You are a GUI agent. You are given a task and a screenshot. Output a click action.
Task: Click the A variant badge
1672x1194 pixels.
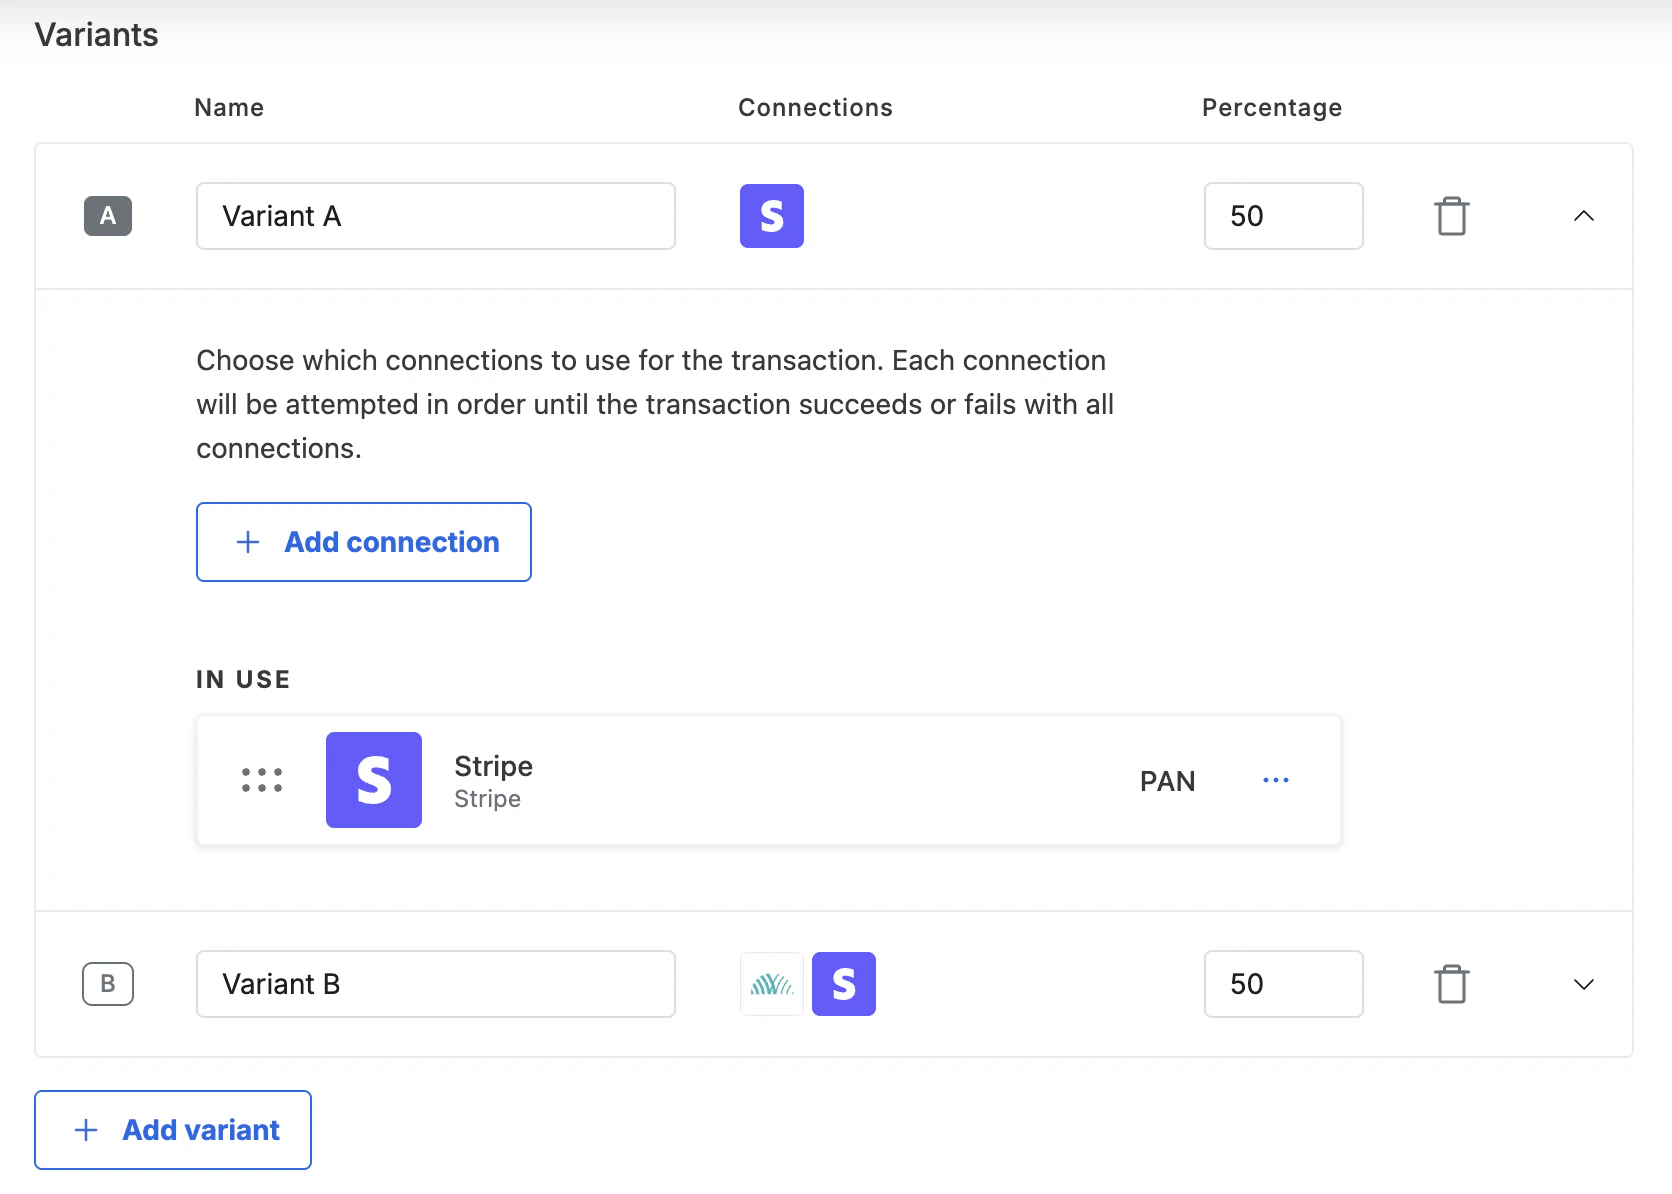(108, 216)
